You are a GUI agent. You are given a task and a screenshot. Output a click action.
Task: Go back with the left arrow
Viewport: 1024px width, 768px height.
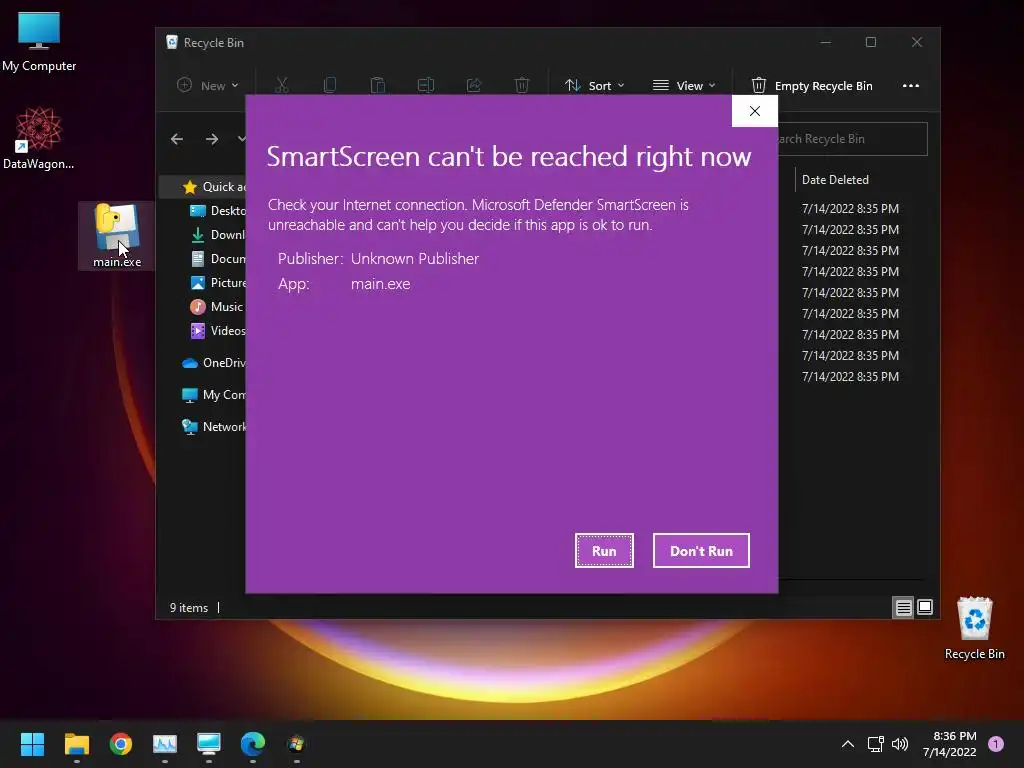click(x=177, y=139)
